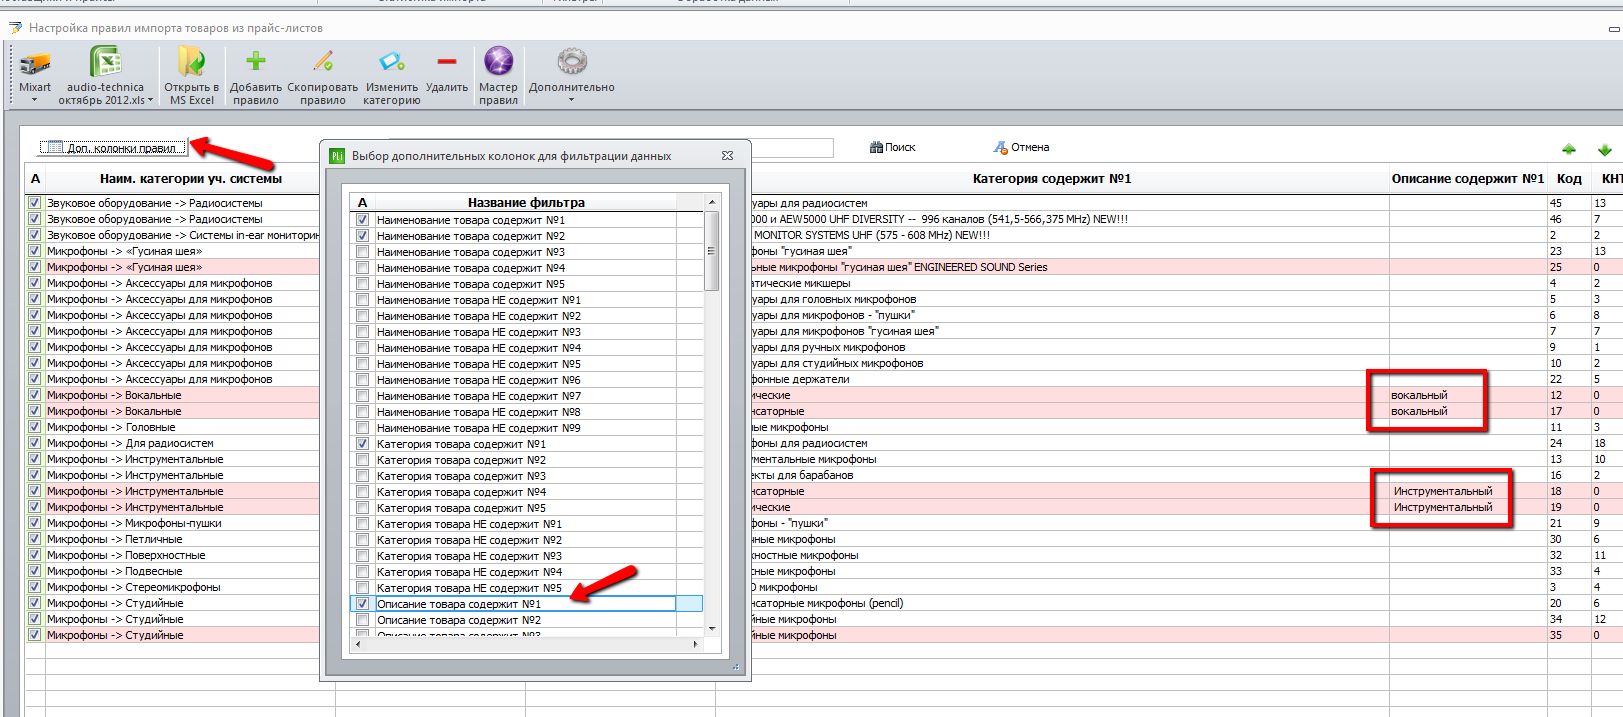This screenshot has width=1623, height=717.
Task: Close the additional columns dialog
Action: (x=727, y=156)
